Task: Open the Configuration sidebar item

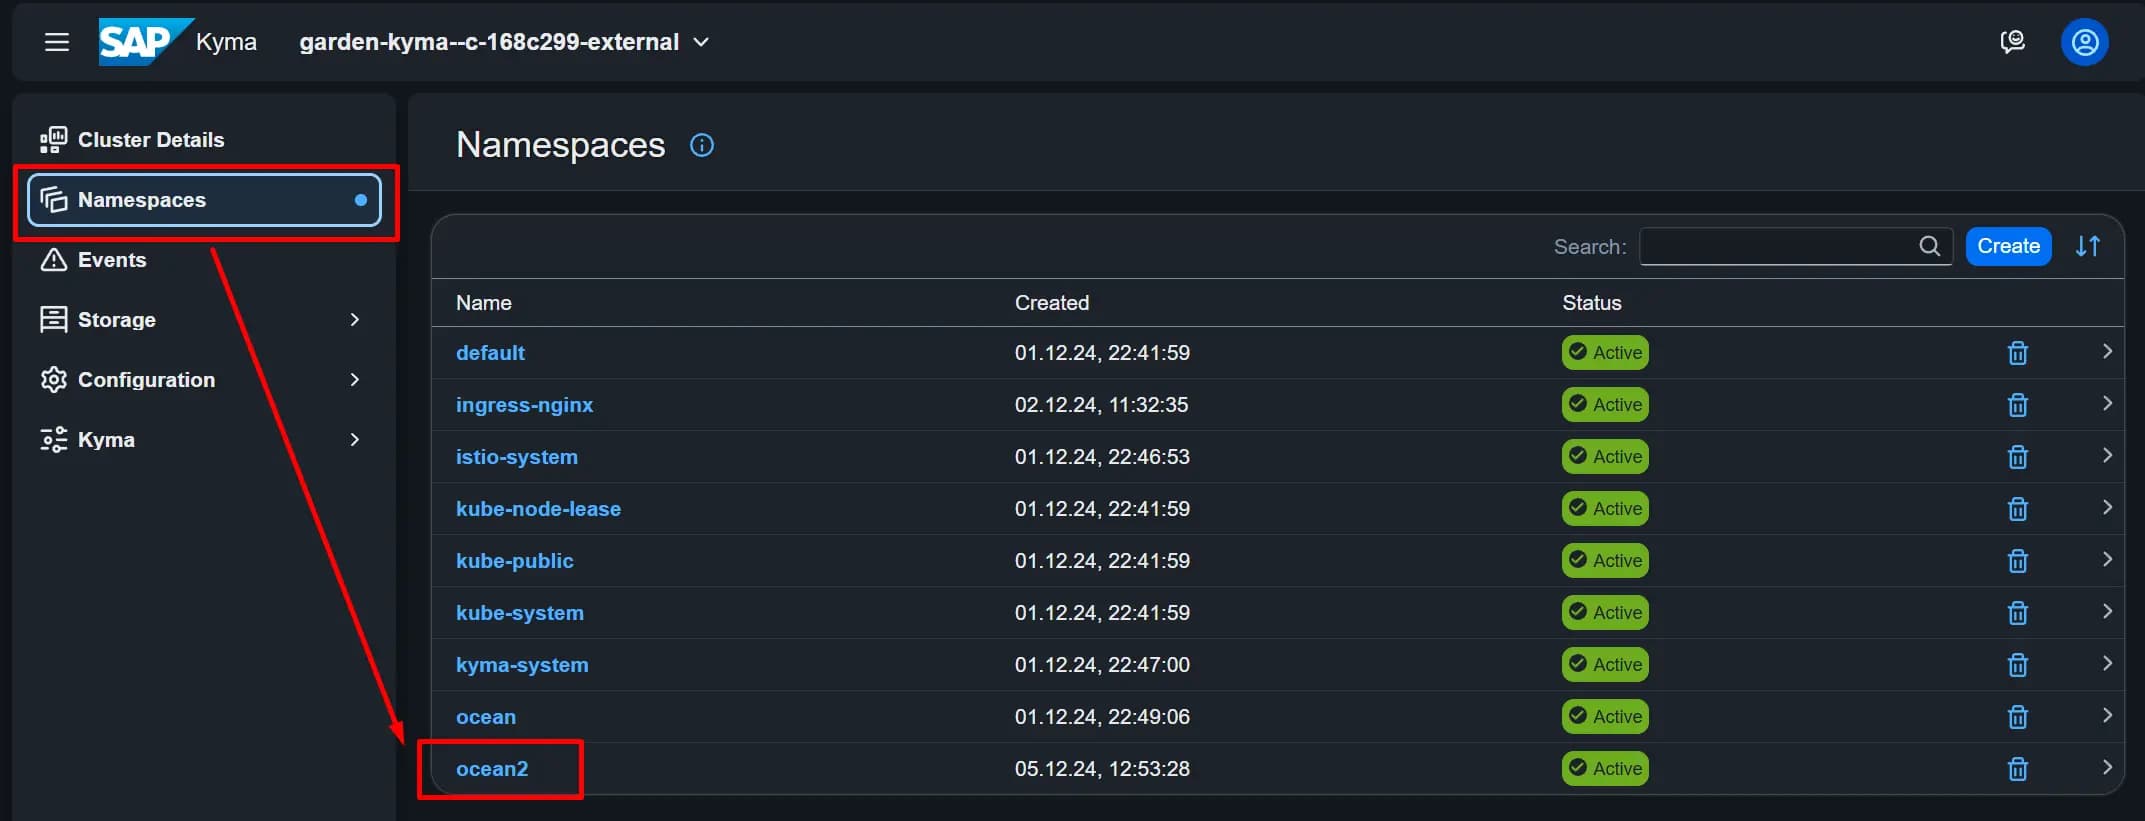Action: tap(204, 380)
